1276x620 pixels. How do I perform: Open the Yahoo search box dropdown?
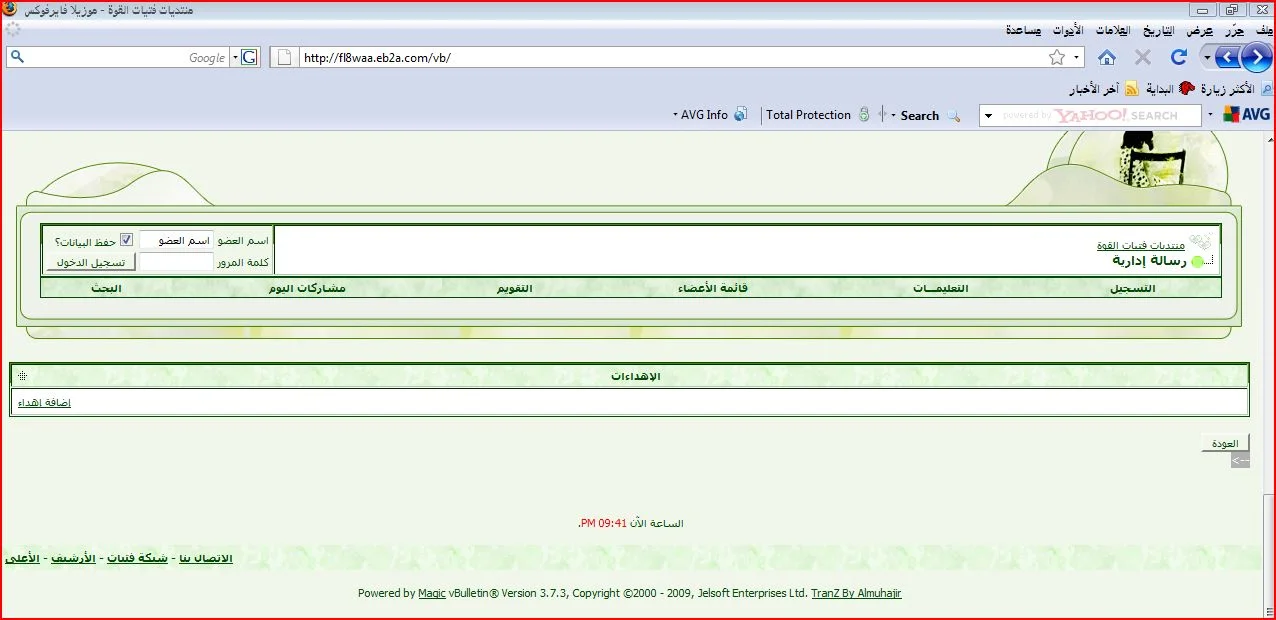(989, 116)
